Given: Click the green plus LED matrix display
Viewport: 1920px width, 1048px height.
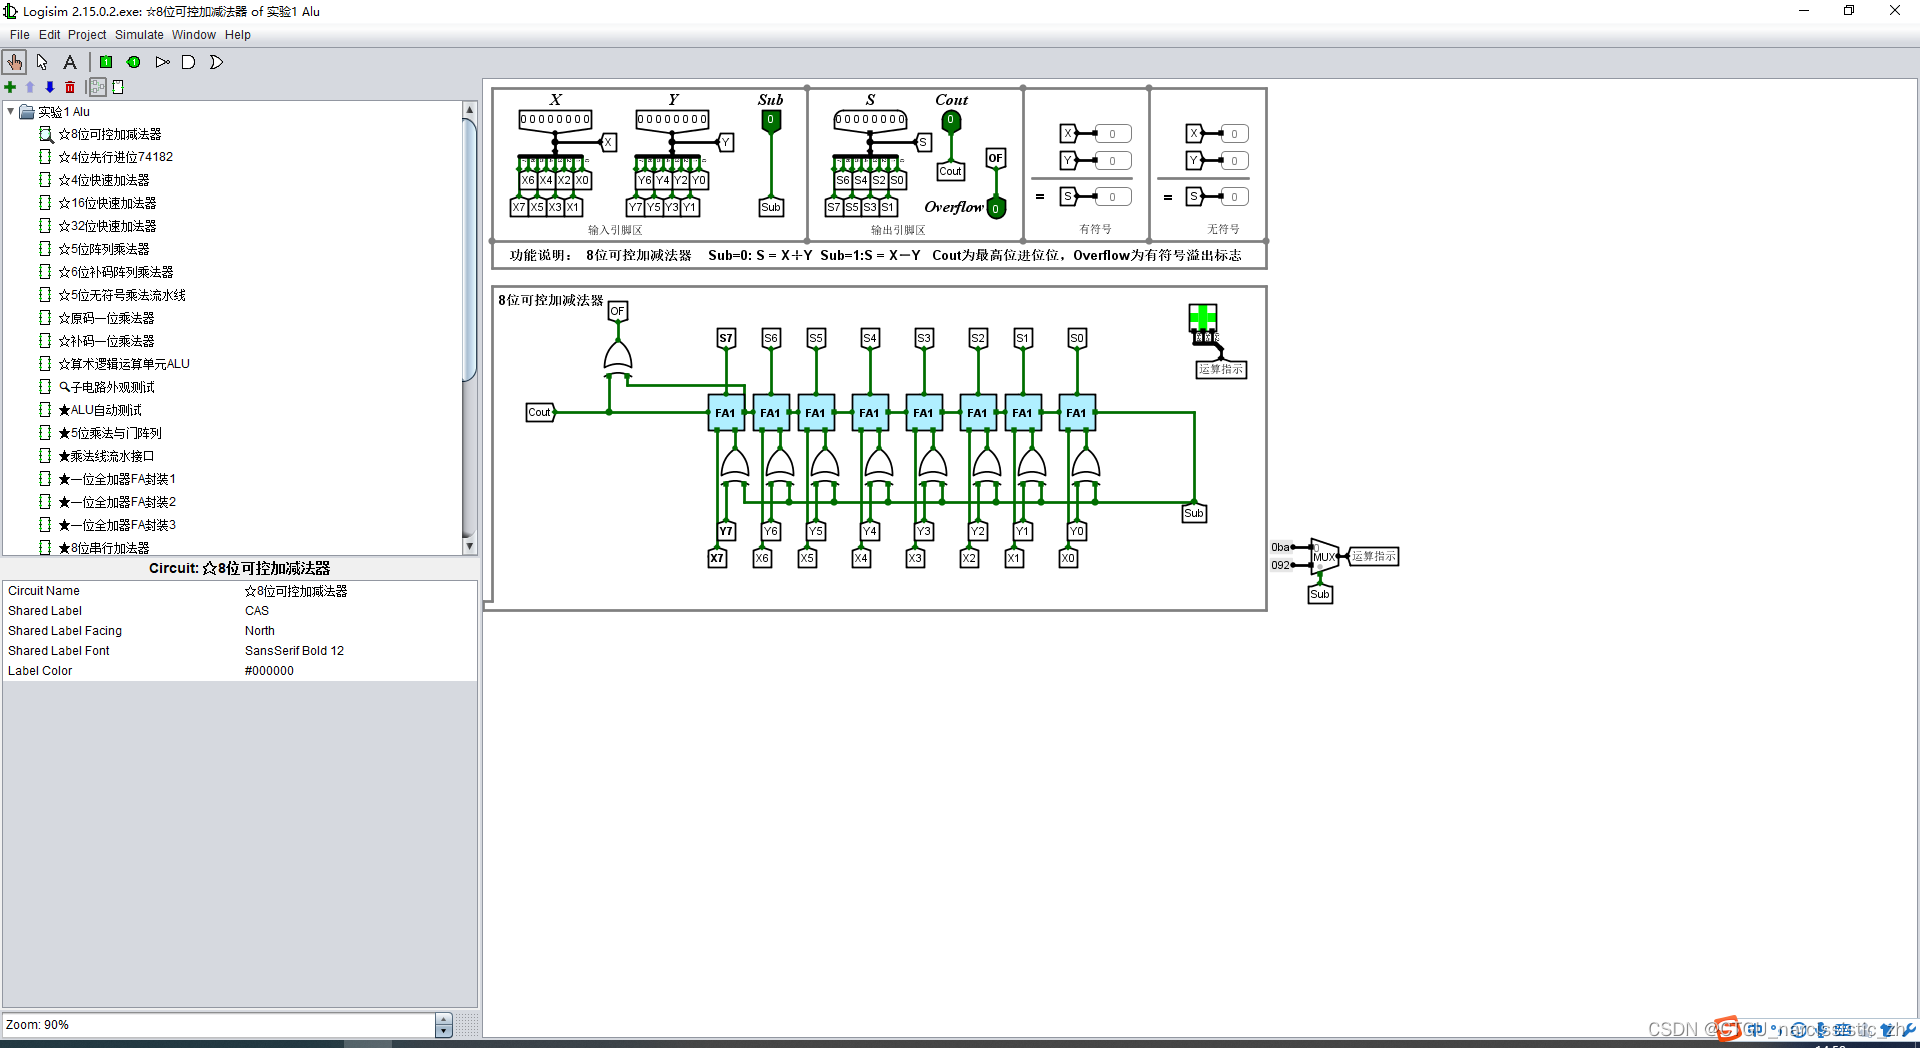Looking at the screenshot, I should tap(1203, 318).
